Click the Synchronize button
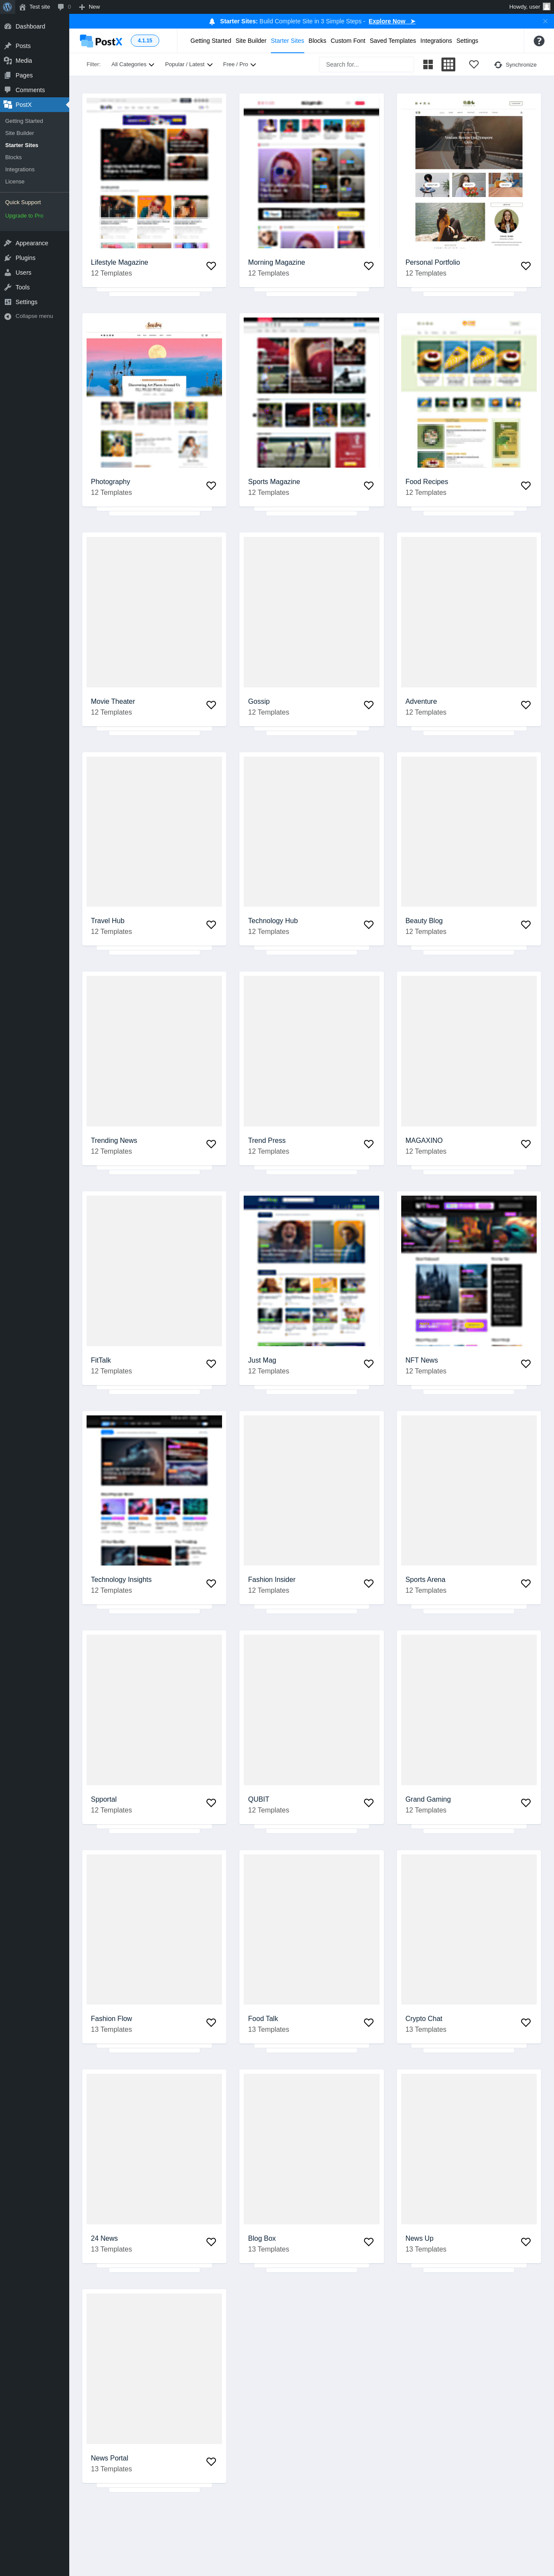The image size is (554, 2576). click(x=516, y=65)
